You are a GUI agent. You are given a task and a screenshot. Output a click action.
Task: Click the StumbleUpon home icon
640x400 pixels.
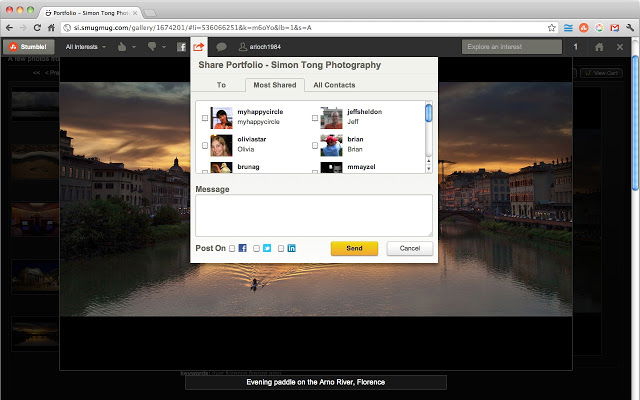(x=599, y=47)
